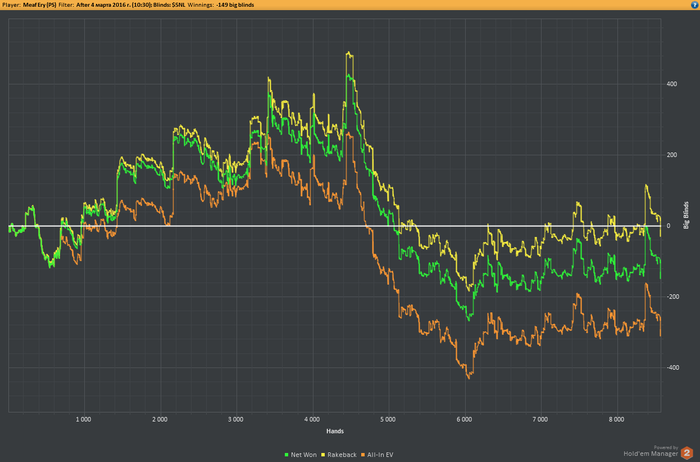Click the 200 big blinds axis label
The height and width of the screenshot is (462, 700).
point(672,155)
